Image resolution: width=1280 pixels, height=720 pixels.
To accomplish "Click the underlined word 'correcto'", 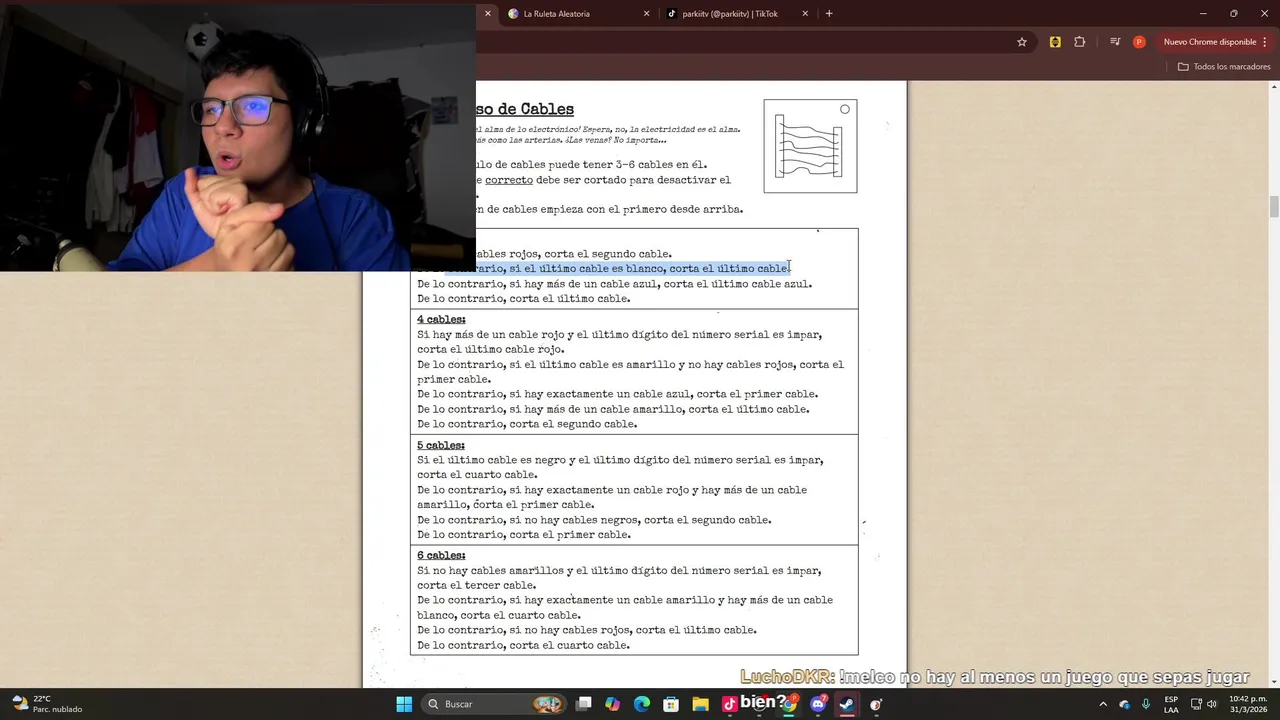I will 509,180.
